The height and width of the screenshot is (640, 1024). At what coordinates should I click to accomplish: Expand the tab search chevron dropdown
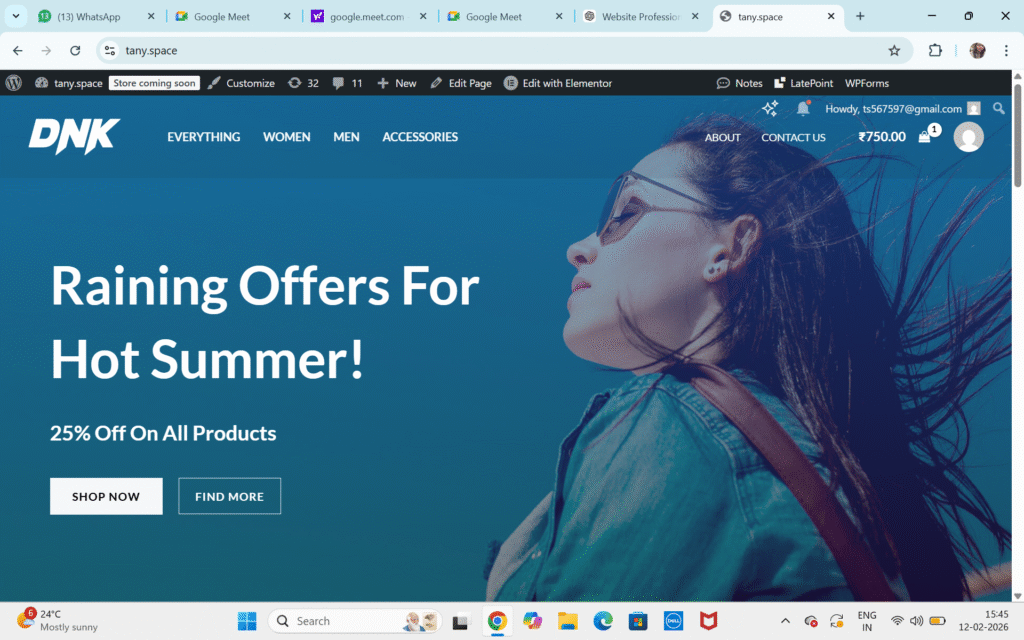pyautogui.click(x=16, y=16)
